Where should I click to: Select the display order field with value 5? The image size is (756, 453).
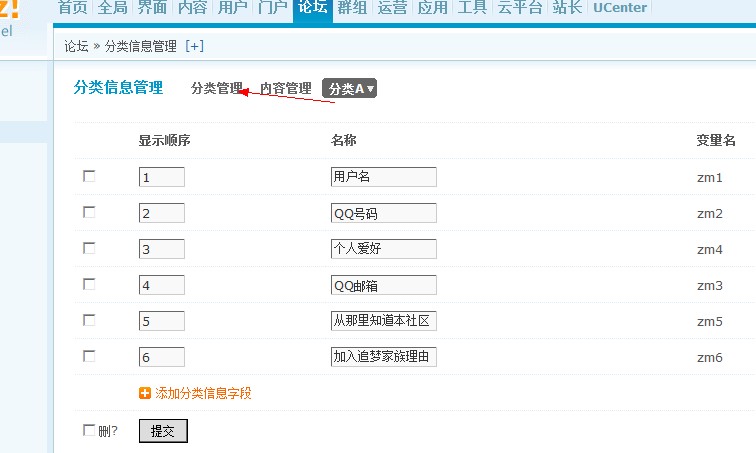(x=162, y=321)
